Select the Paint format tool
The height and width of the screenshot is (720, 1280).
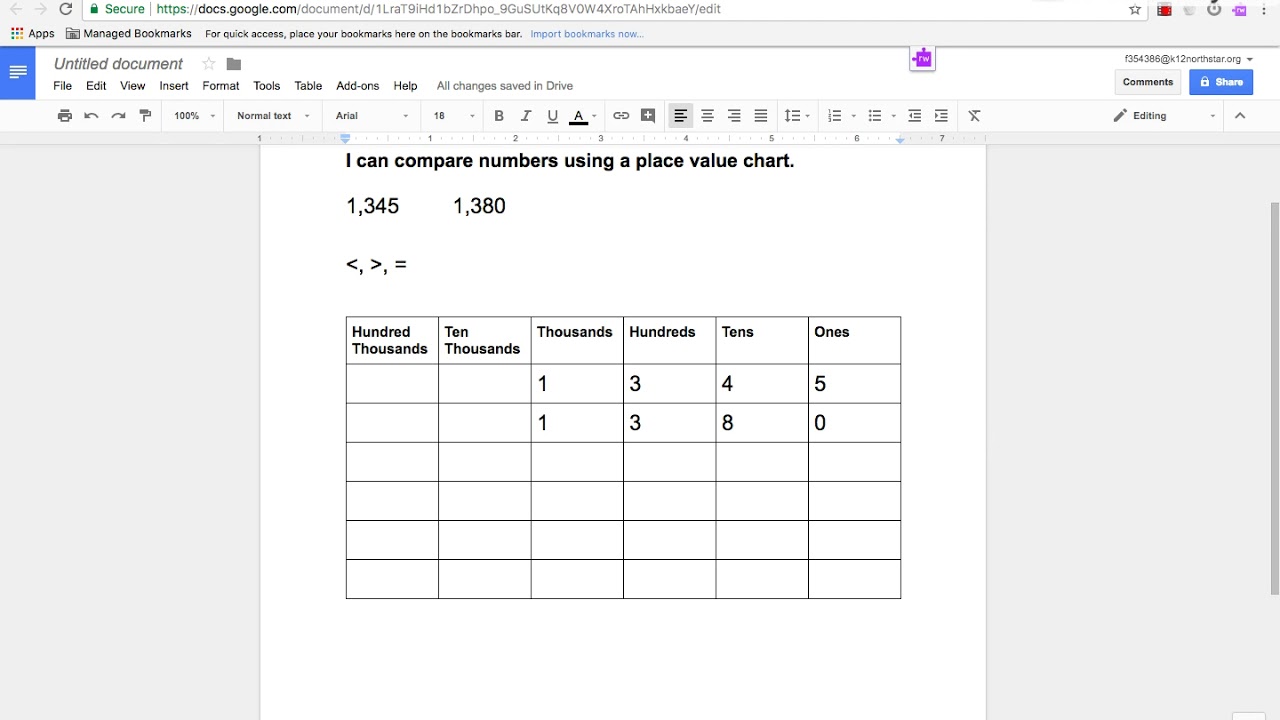pos(145,116)
